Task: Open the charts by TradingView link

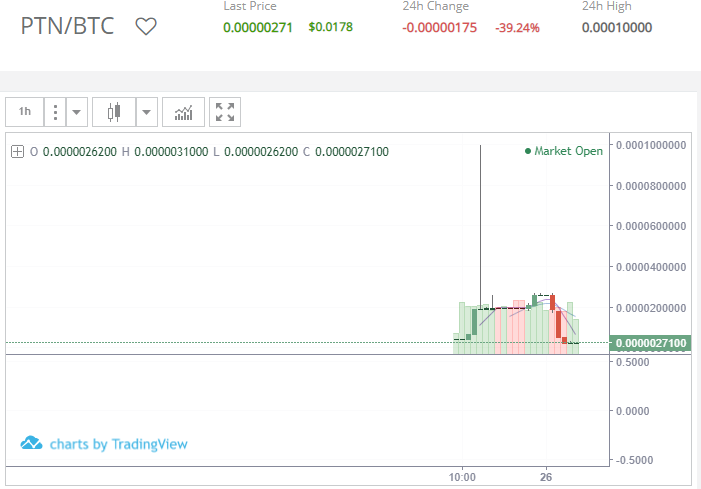Action: pyautogui.click(x=118, y=444)
